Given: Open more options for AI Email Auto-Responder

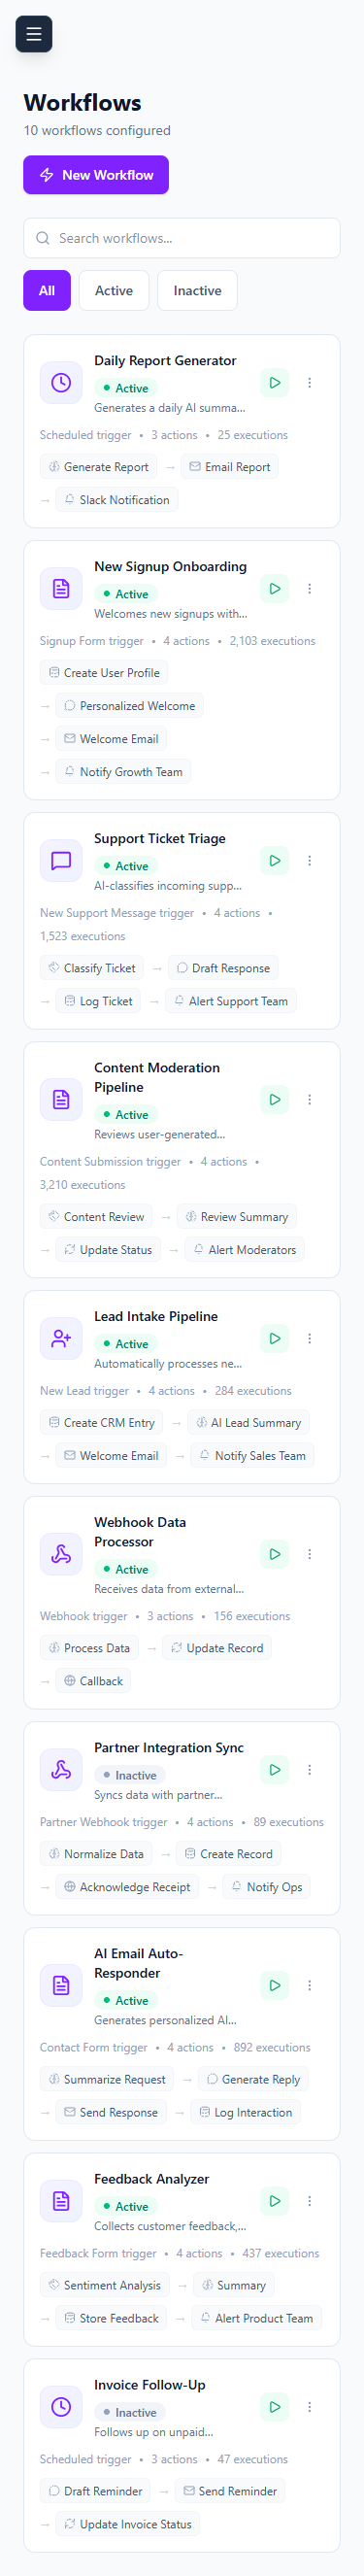Looking at the screenshot, I should coord(309,1986).
